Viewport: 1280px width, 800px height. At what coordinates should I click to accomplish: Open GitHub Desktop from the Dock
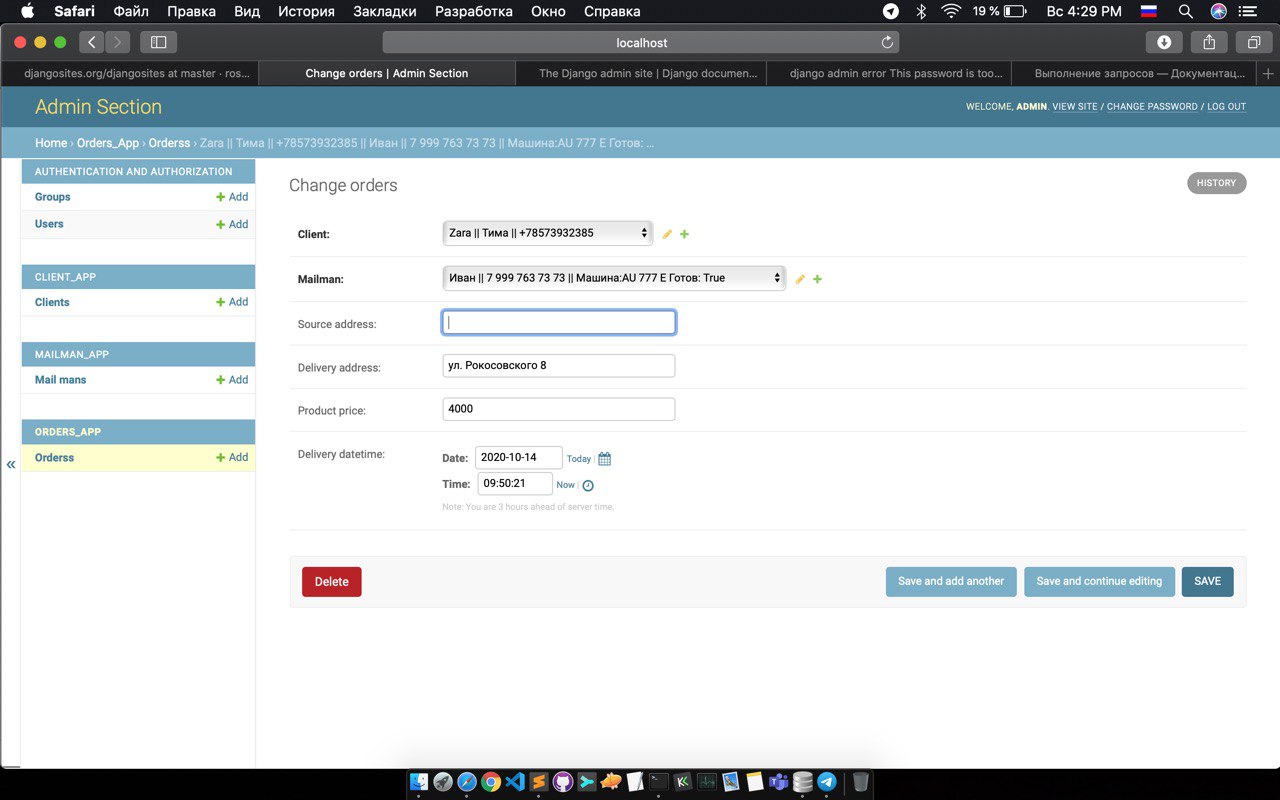563,782
